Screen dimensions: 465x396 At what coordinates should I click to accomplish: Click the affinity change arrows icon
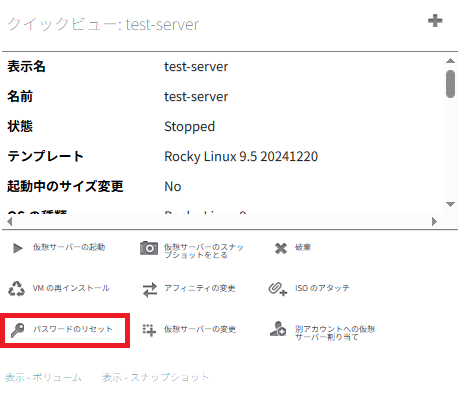(x=150, y=290)
